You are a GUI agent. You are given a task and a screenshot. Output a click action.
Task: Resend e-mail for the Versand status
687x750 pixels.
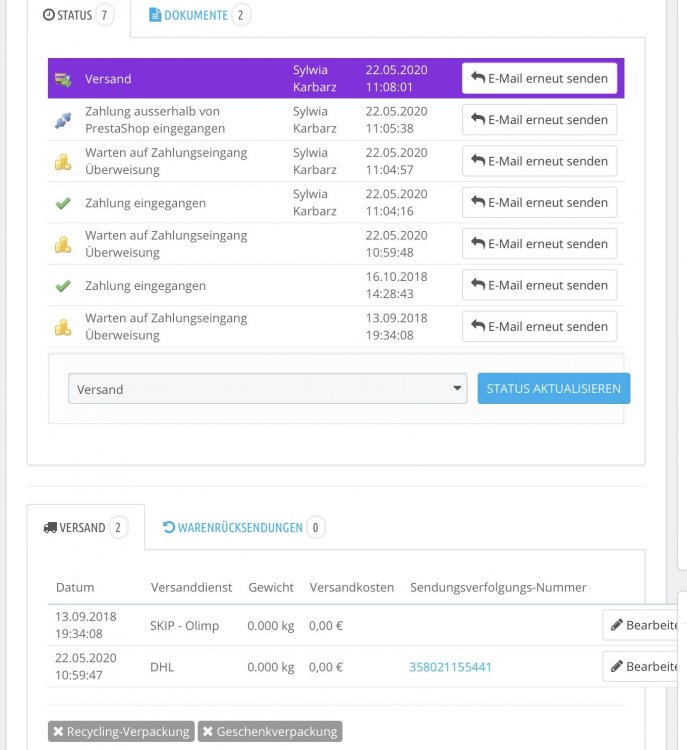tap(539, 78)
